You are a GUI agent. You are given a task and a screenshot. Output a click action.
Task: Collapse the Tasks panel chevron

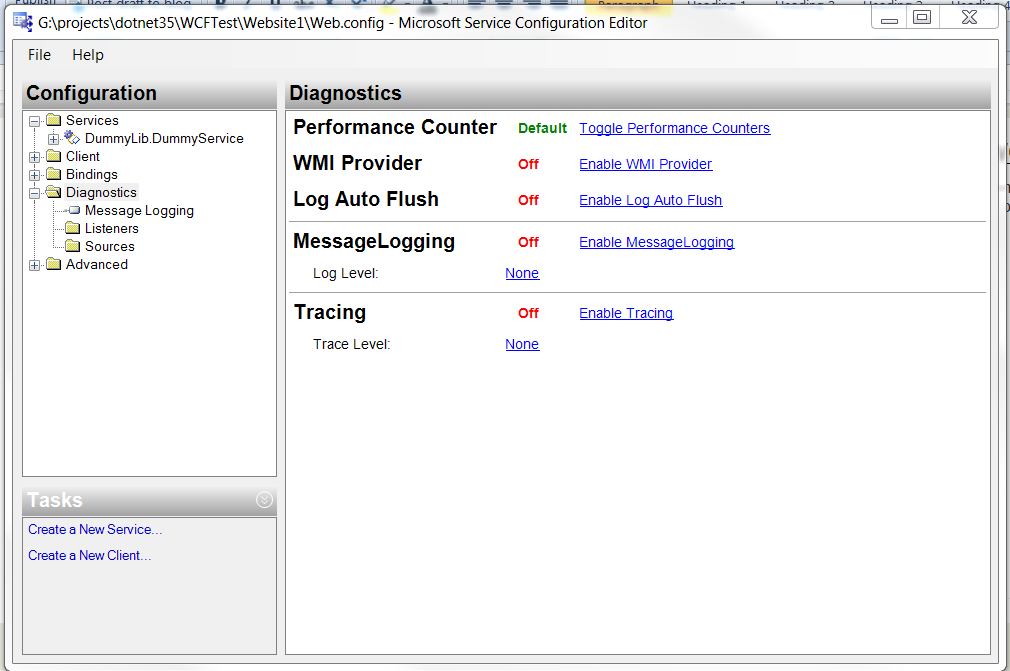tap(264, 500)
